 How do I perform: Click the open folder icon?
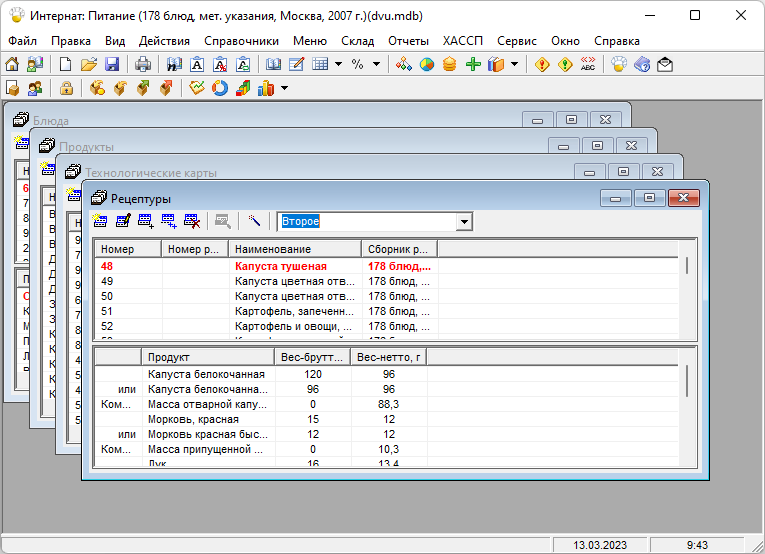tap(90, 64)
